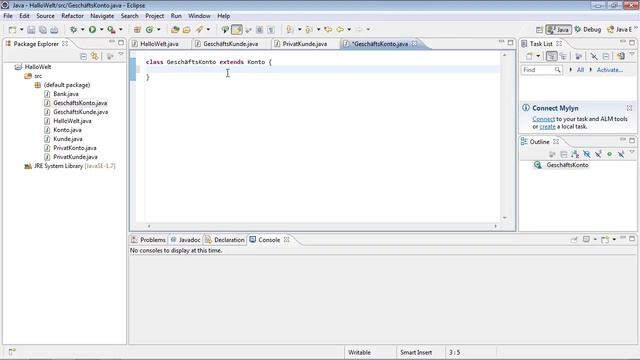Click the Print toolbar icon
Image resolution: width=640 pixels, height=360 pixels.
(54, 30)
